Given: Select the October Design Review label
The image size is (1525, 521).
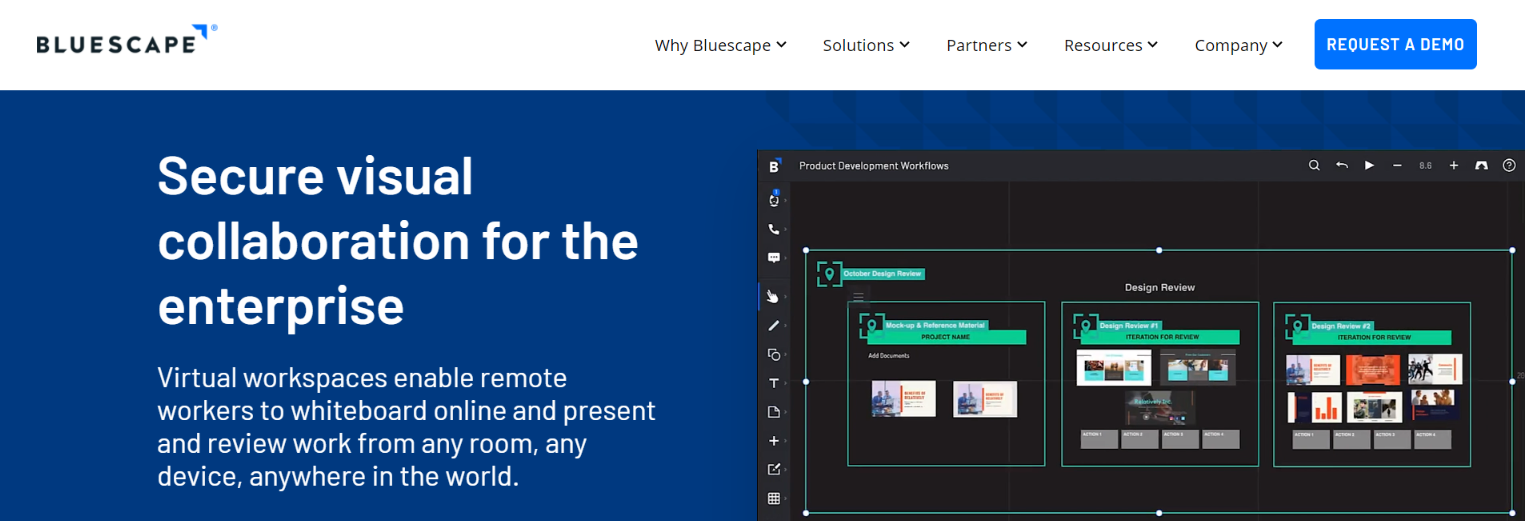Looking at the screenshot, I should coord(882,273).
